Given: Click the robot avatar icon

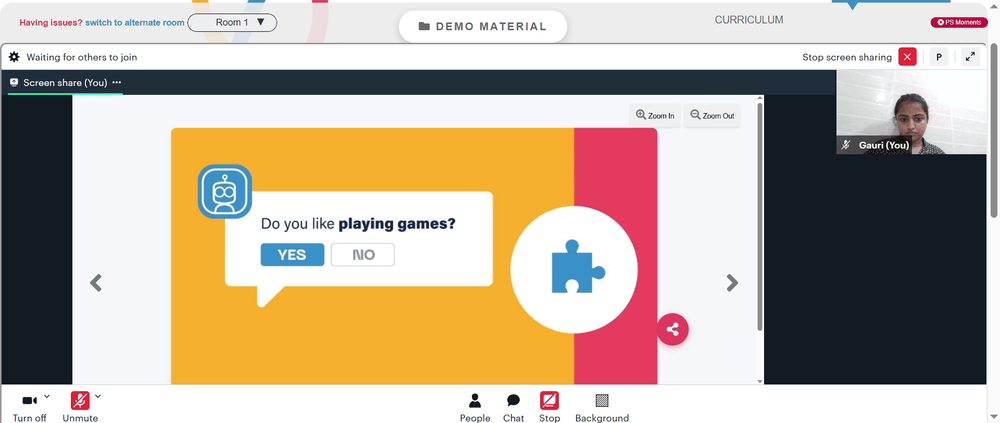Looking at the screenshot, I should [x=224, y=191].
